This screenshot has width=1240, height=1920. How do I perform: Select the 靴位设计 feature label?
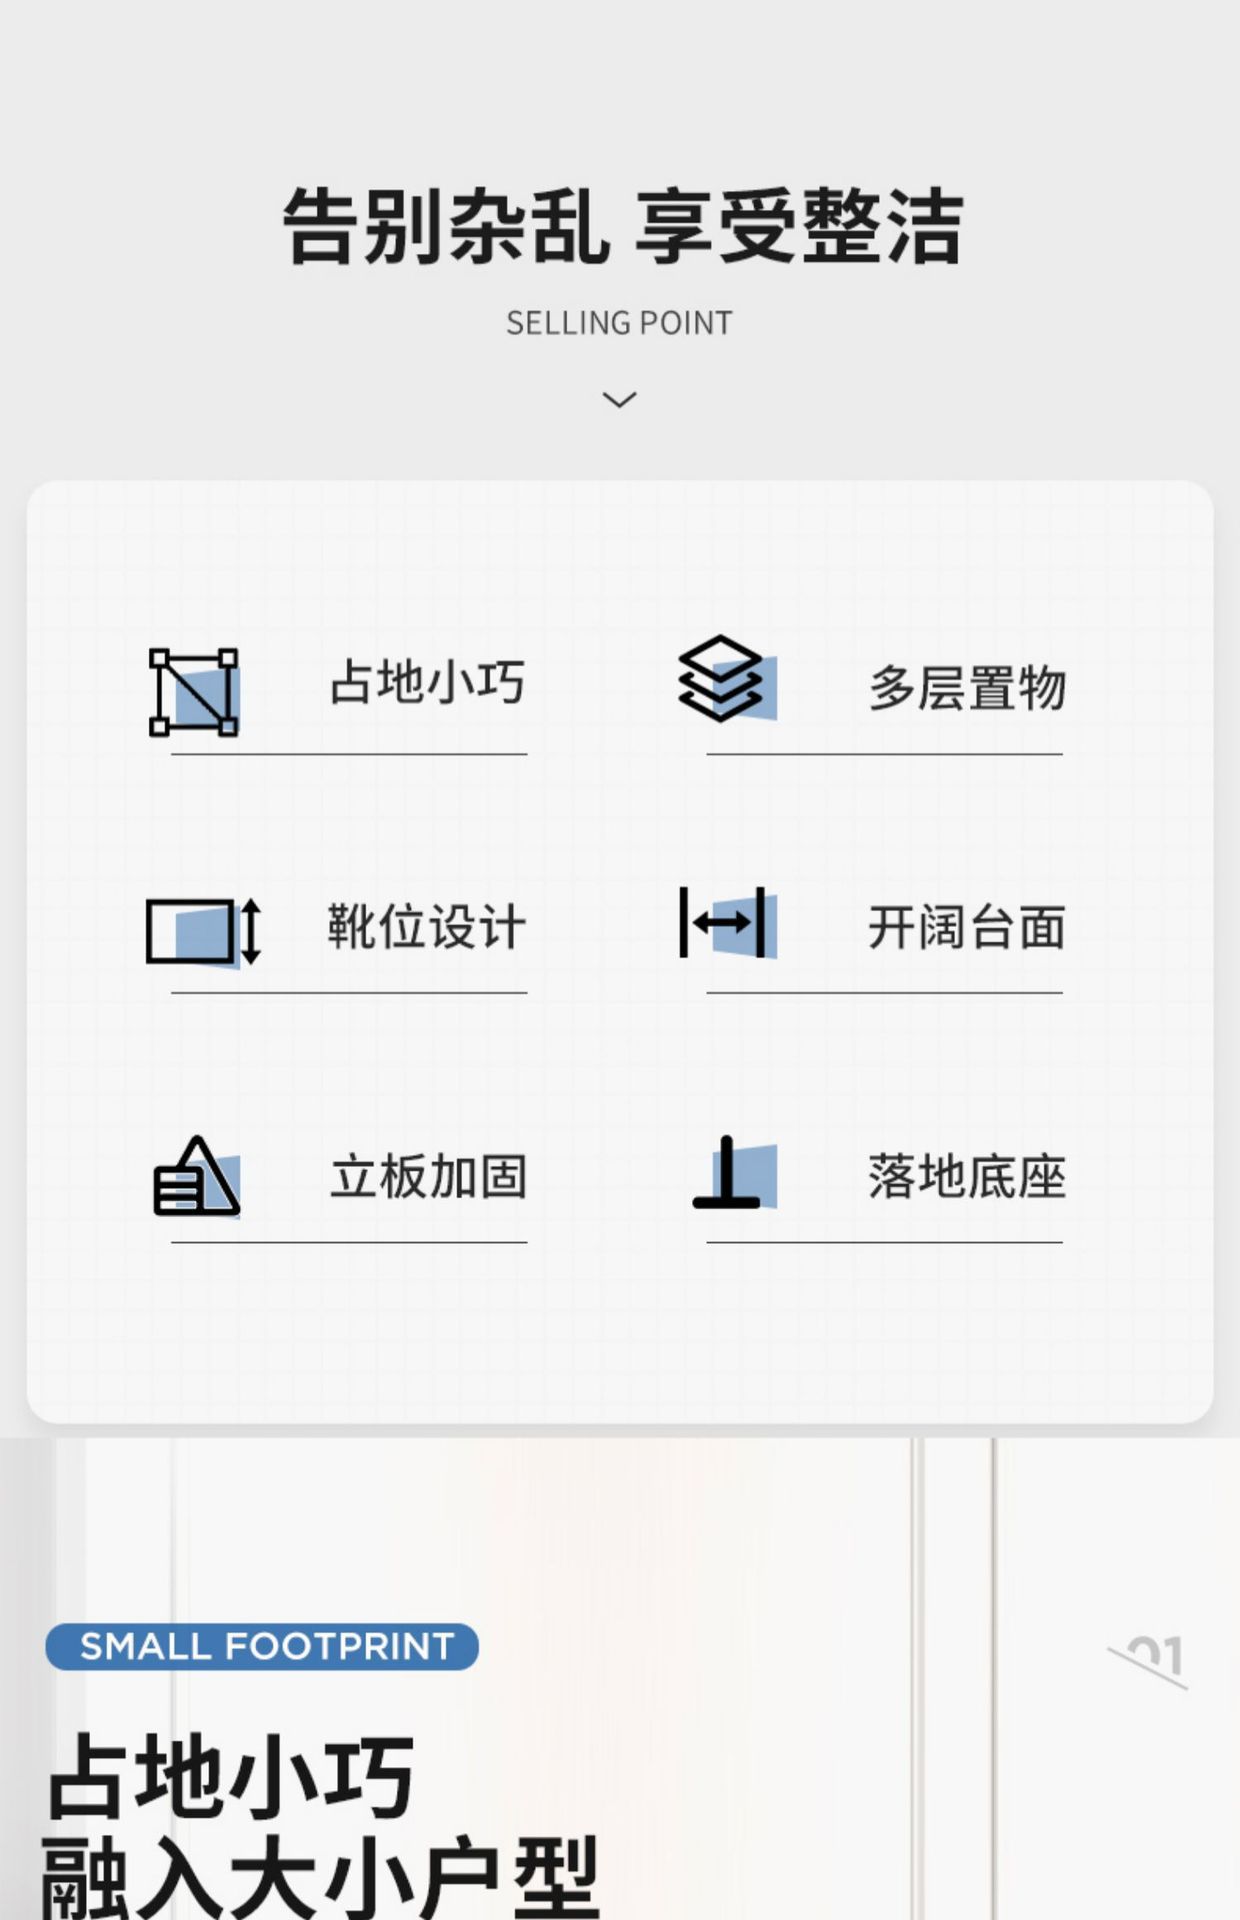426,926
